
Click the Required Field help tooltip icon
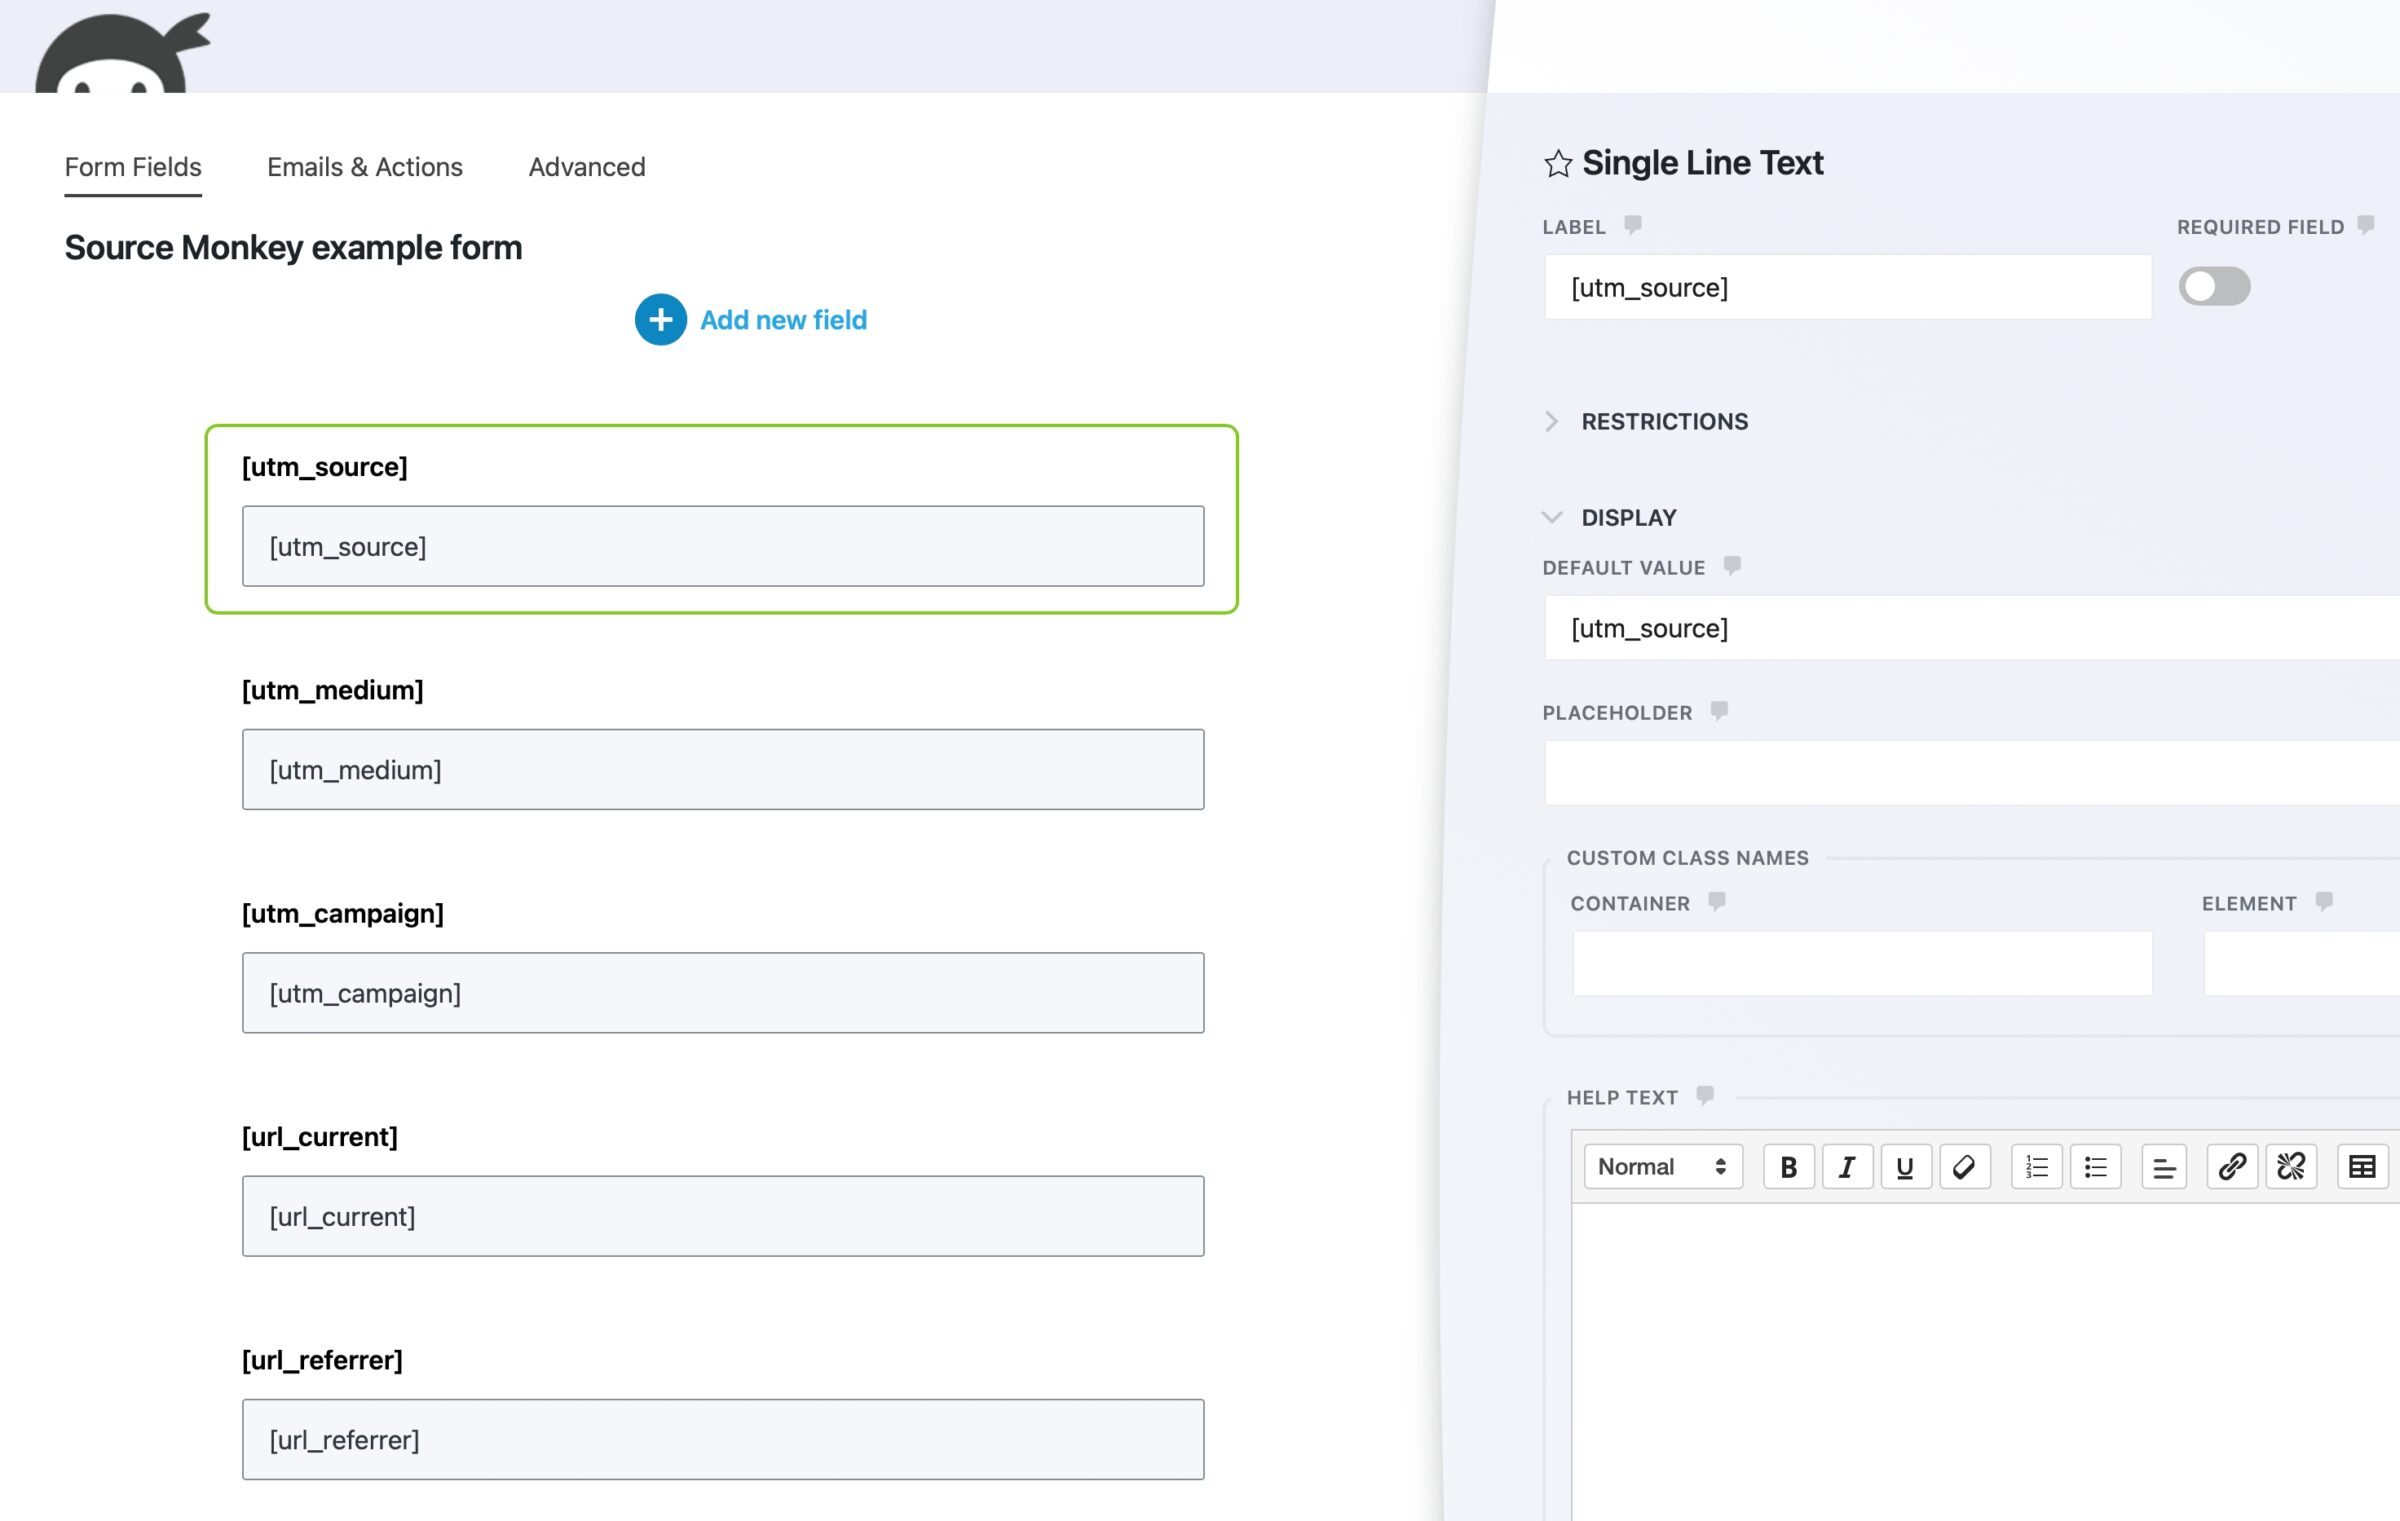(x=2366, y=225)
